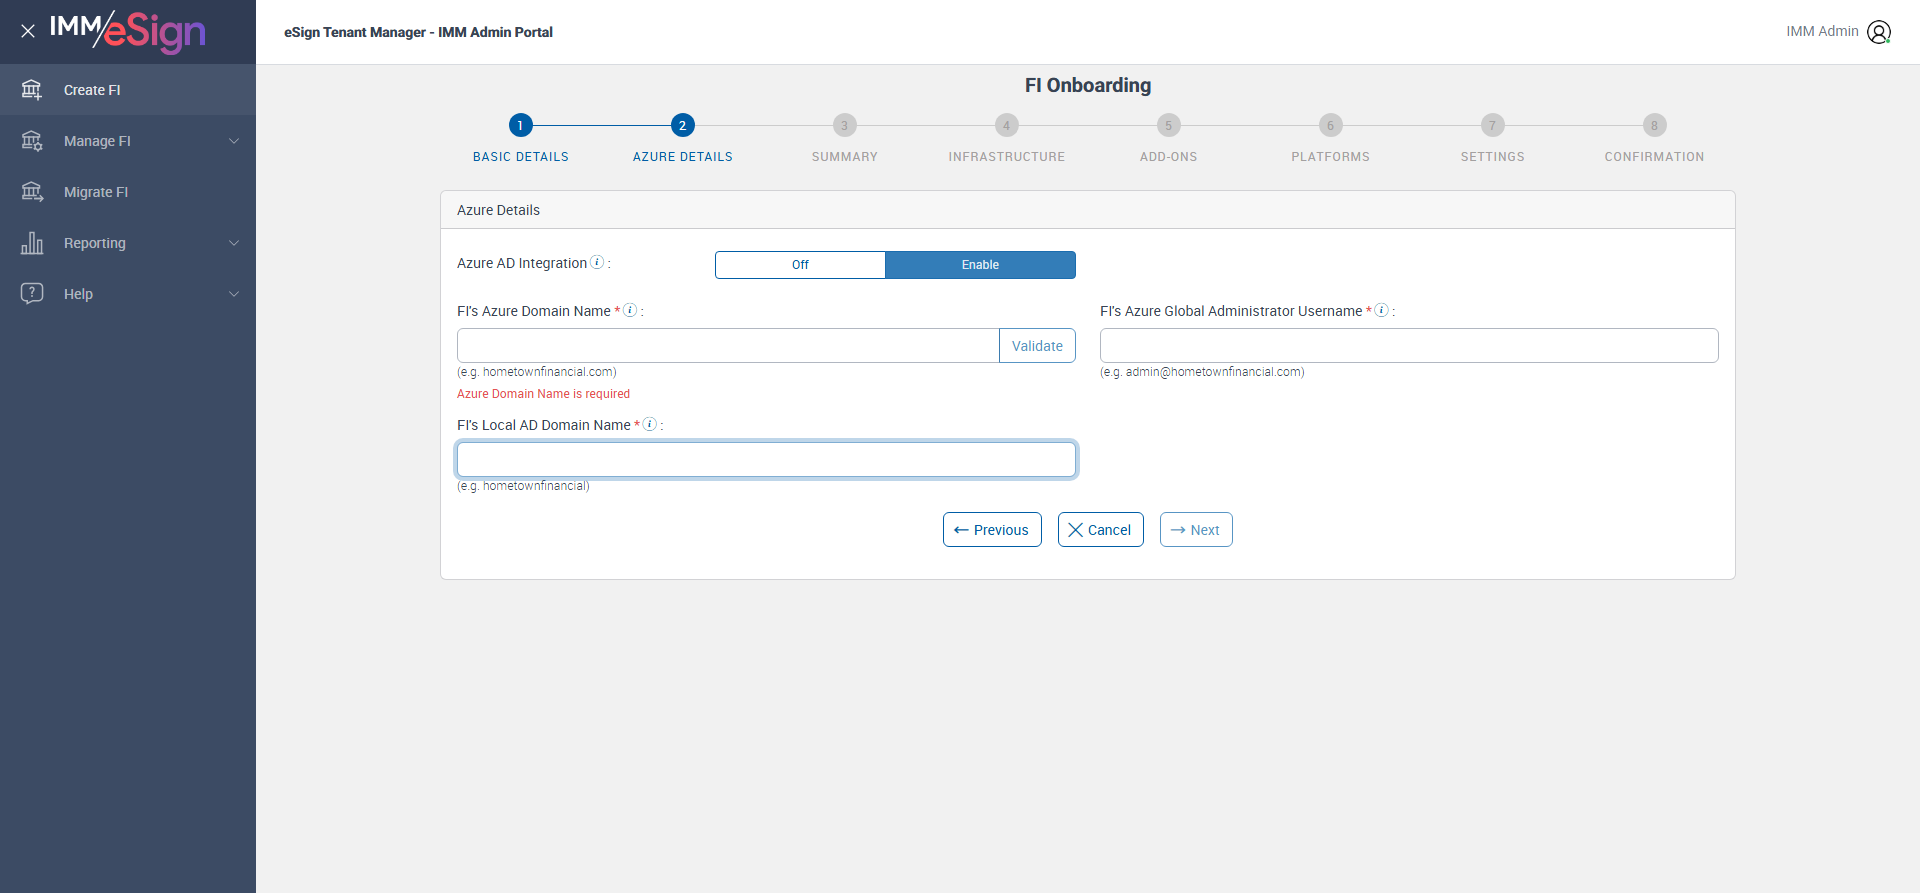Click the '(e.g. admin@hometownfinancial.com)' hint
1920x893 pixels.
[x=1202, y=372]
